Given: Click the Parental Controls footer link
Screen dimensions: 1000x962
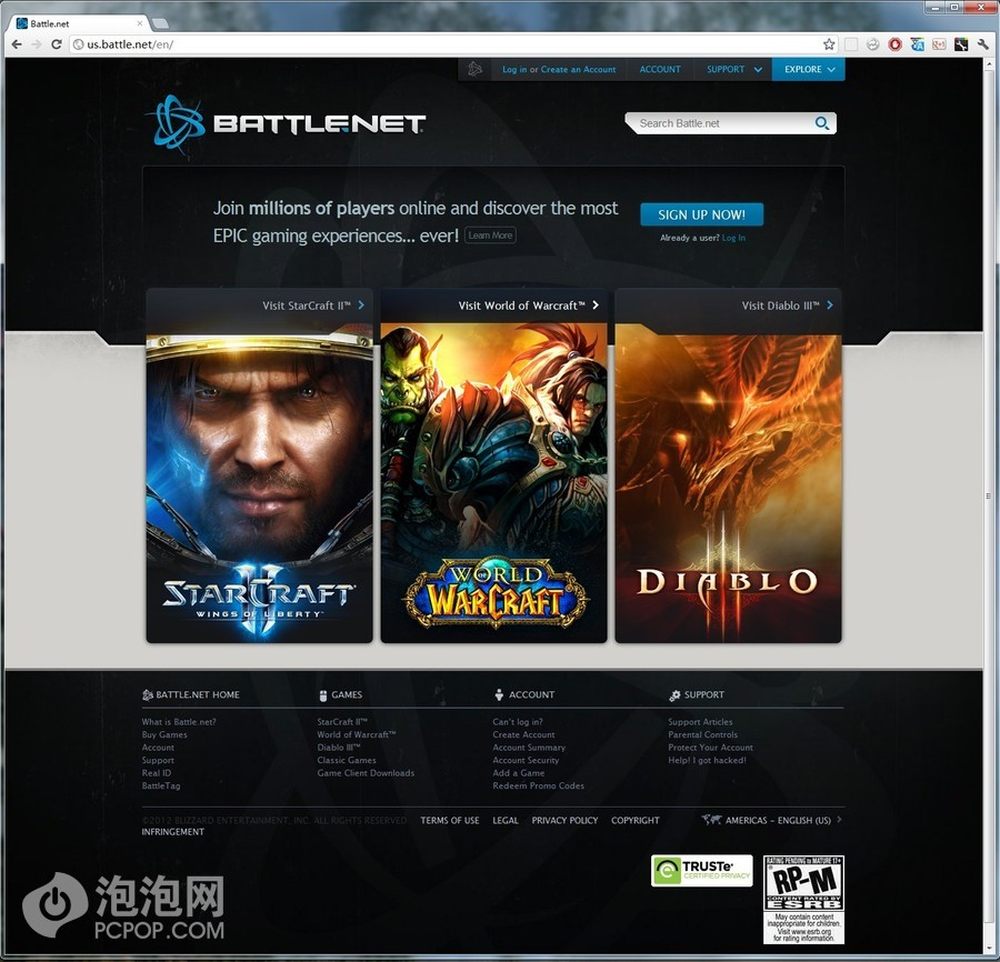Looking at the screenshot, I should point(703,734).
